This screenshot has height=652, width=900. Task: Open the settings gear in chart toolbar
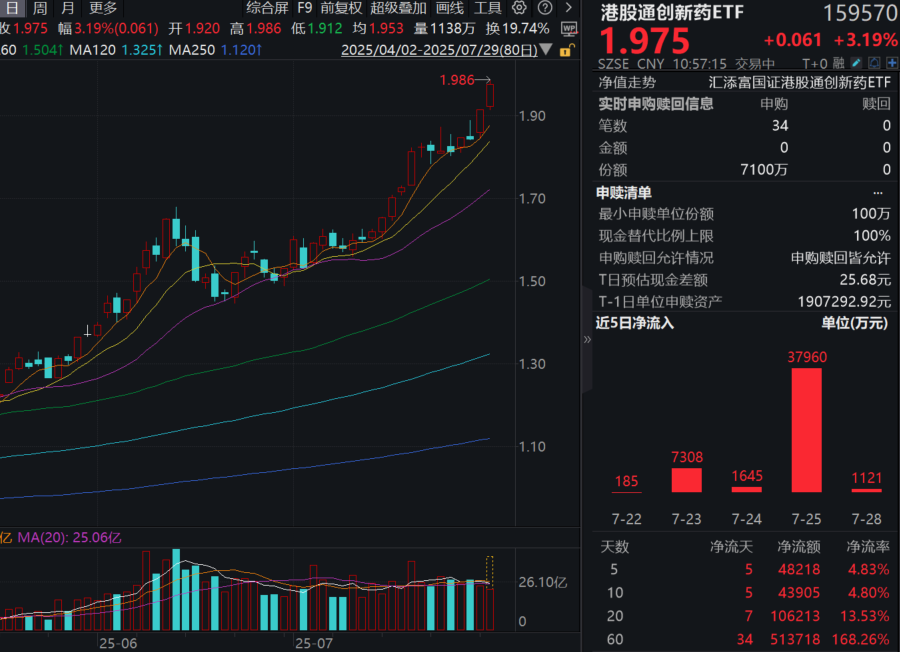(x=519, y=8)
